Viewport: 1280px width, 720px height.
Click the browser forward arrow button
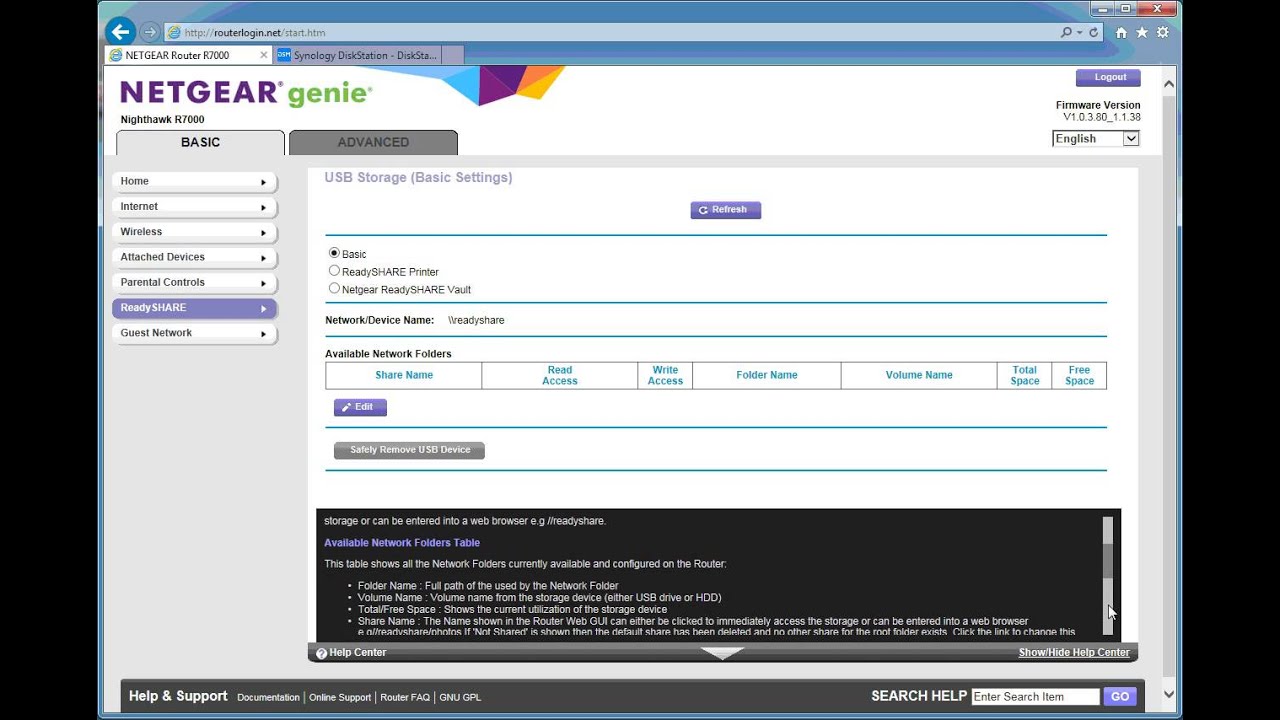150,32
